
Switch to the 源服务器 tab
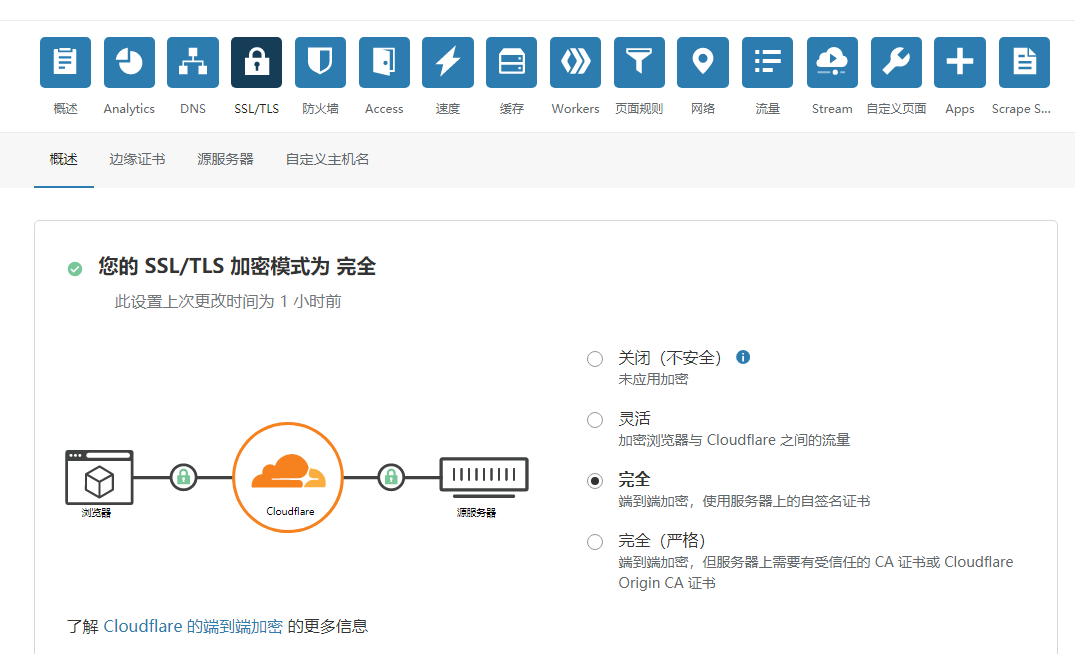226,159
